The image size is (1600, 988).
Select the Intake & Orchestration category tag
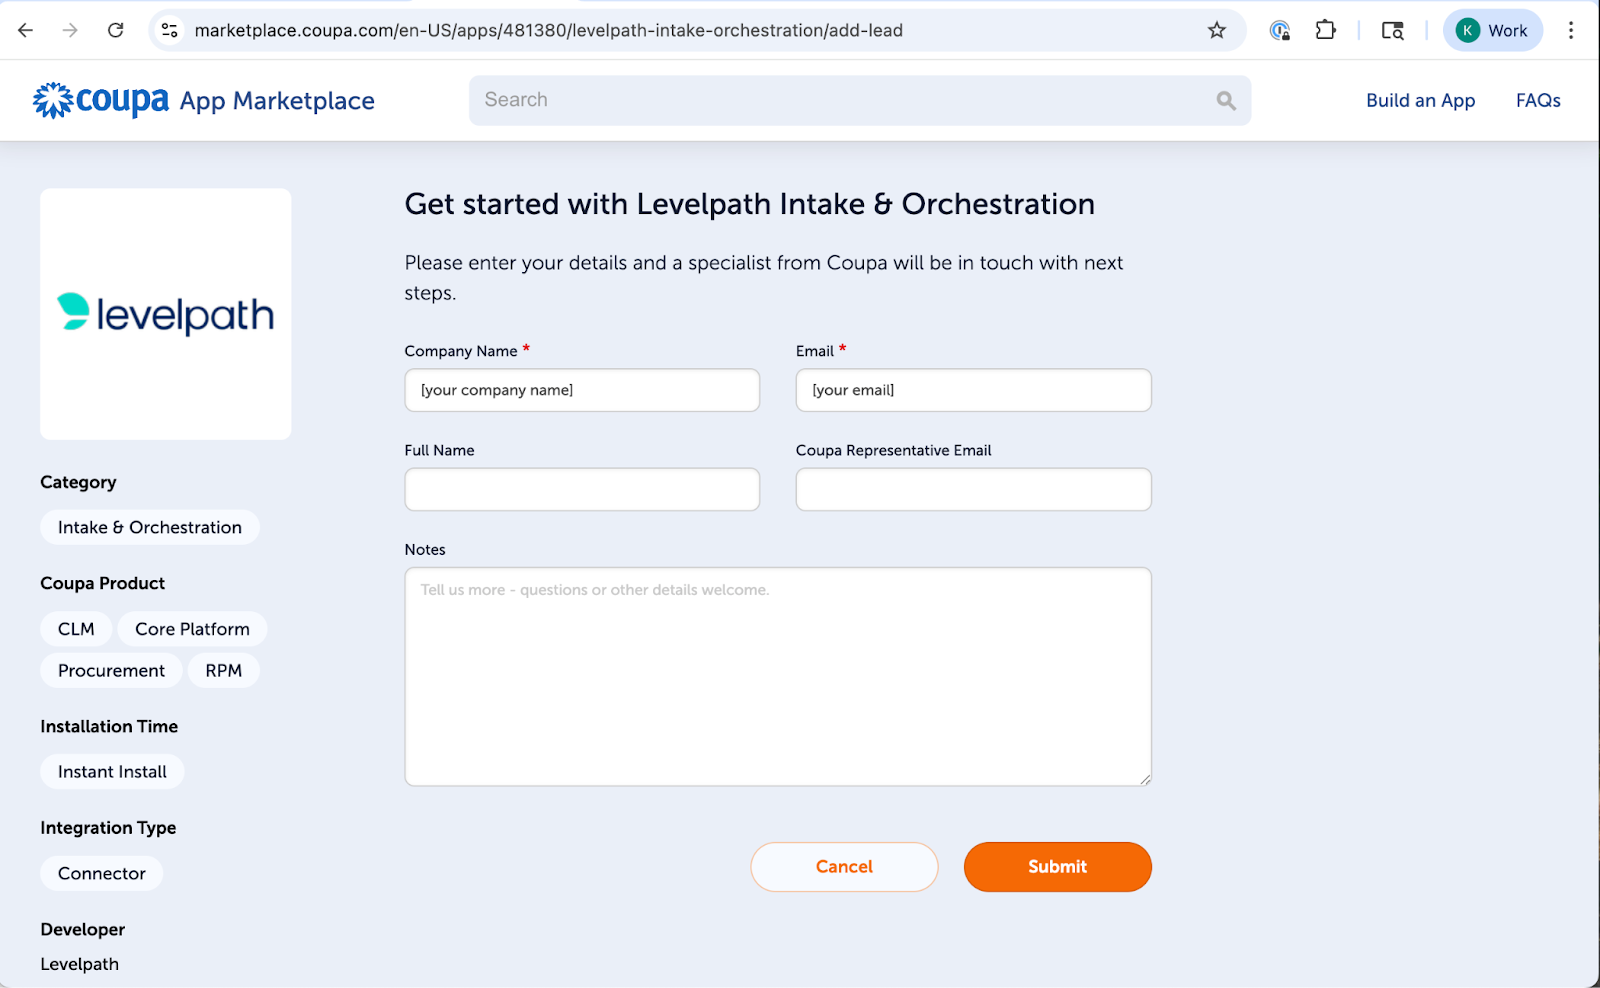coord(150,527)
